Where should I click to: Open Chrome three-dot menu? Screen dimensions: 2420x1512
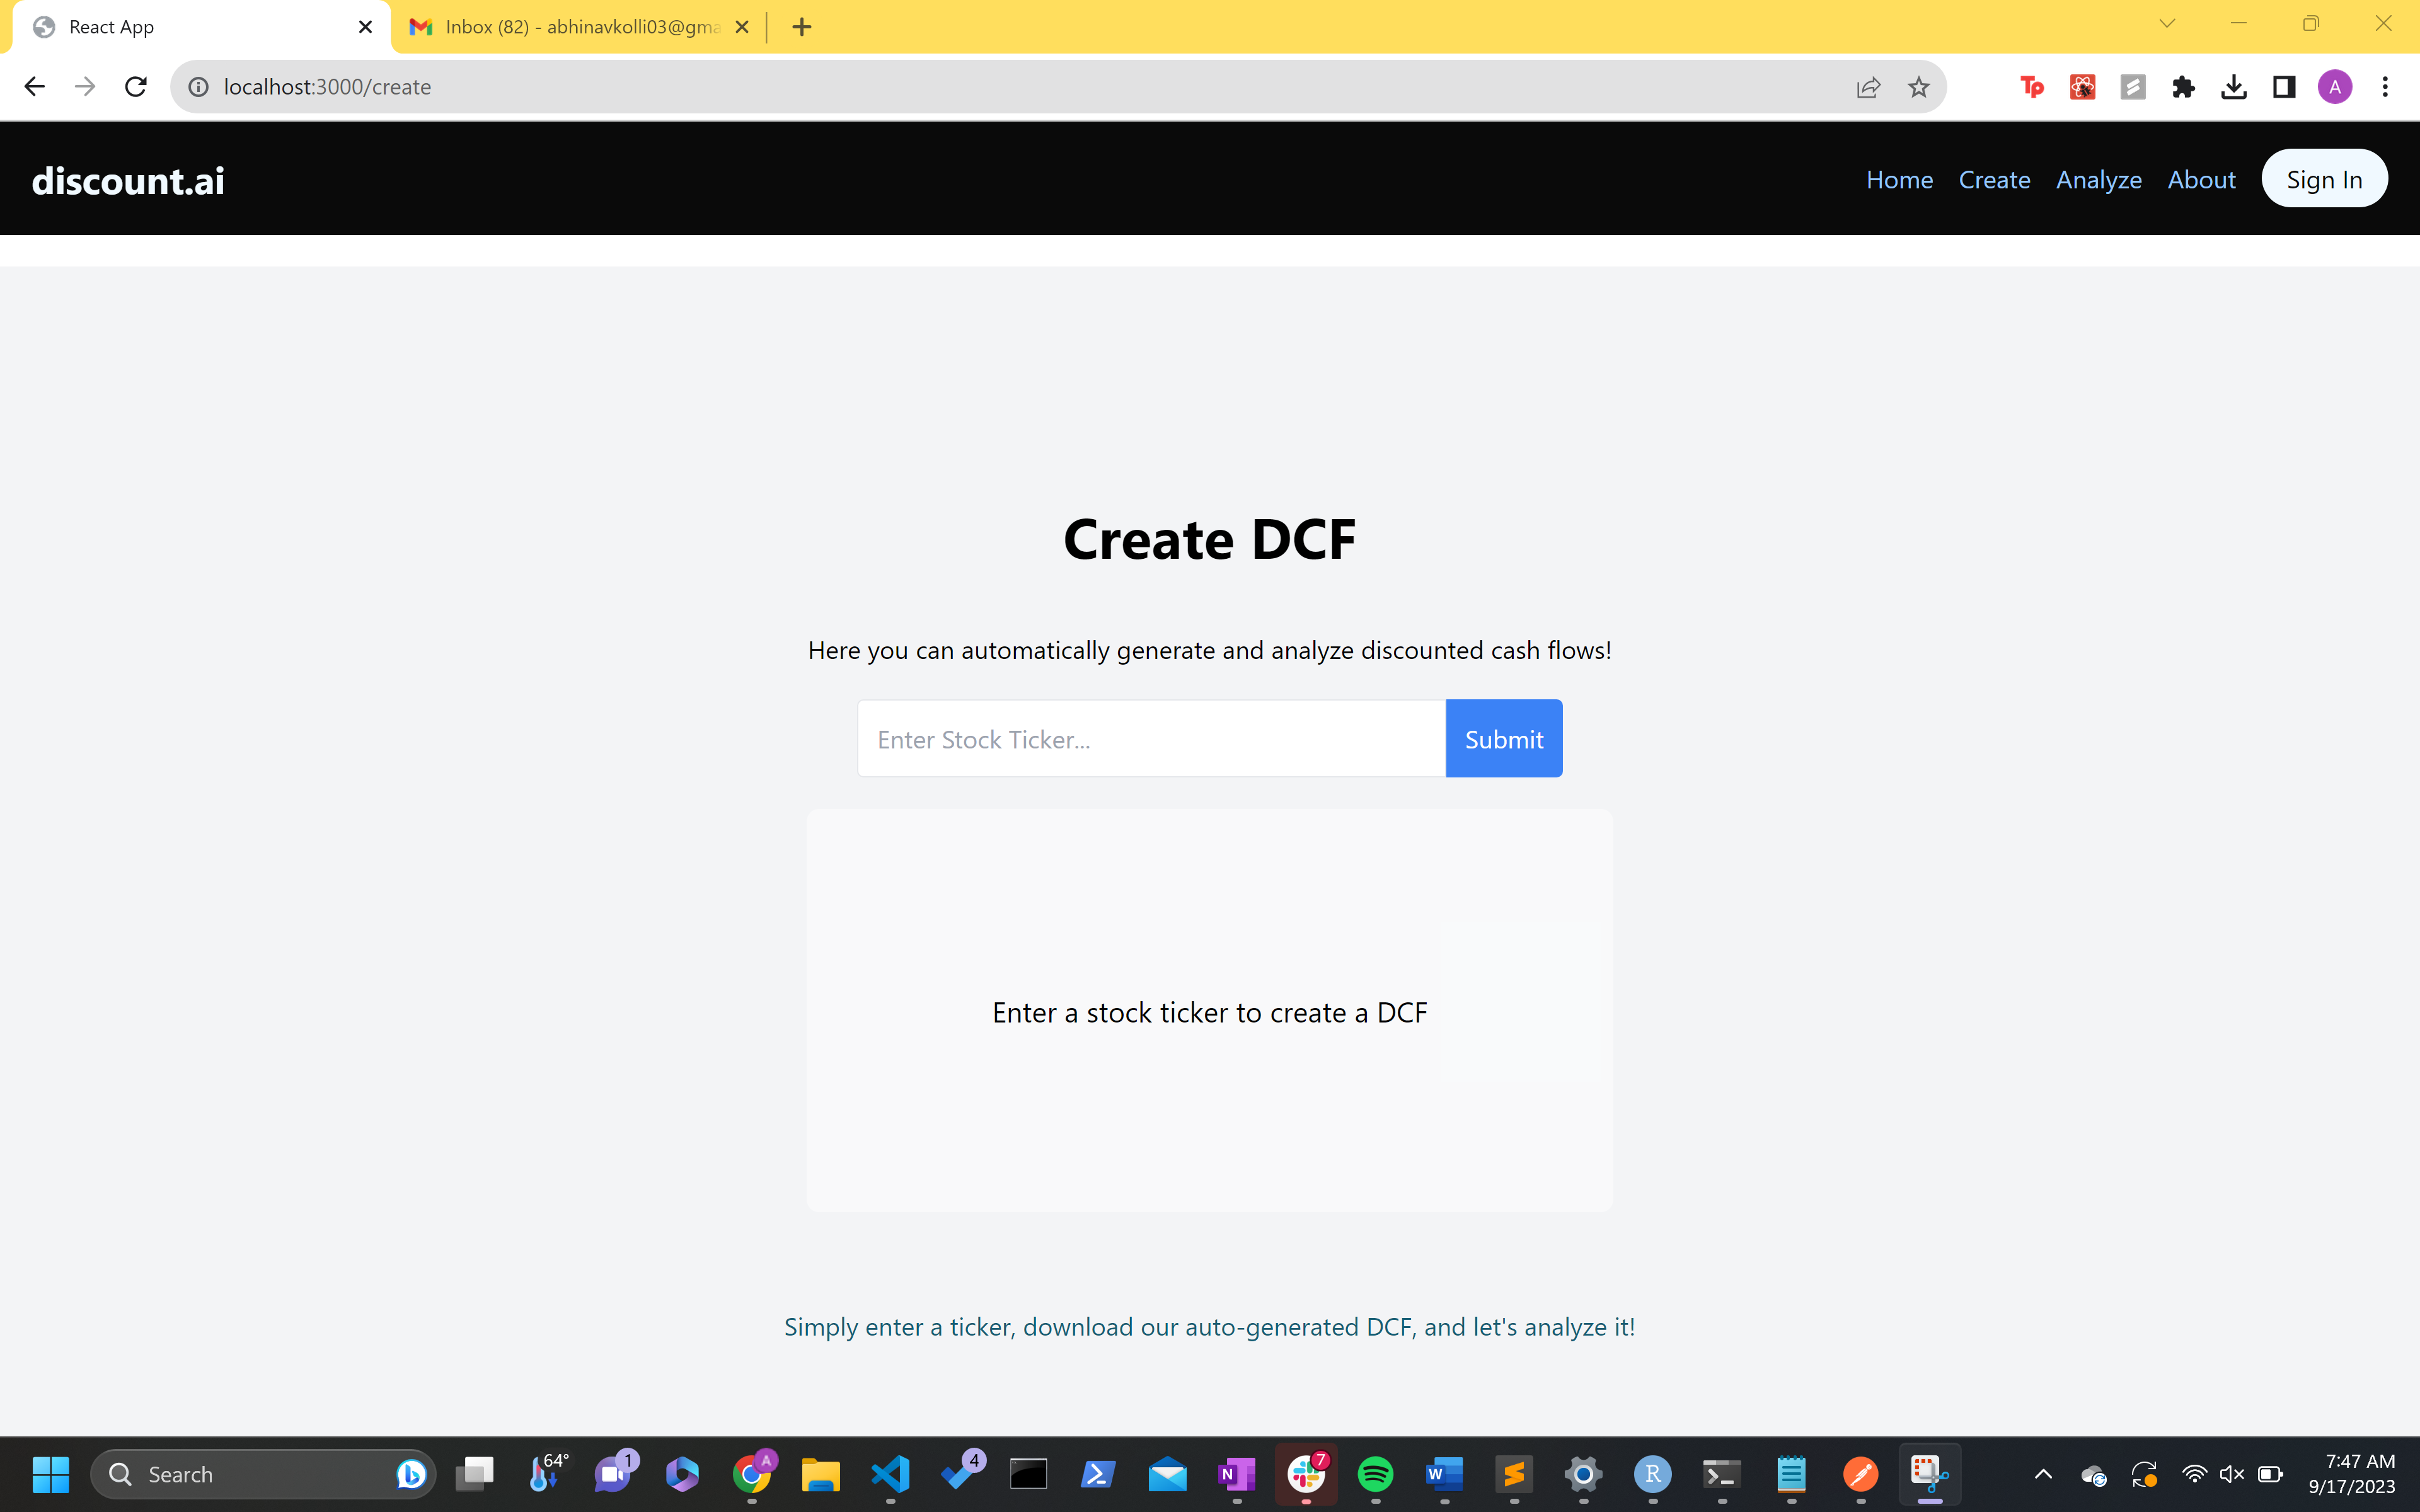tap(2385, 87)
